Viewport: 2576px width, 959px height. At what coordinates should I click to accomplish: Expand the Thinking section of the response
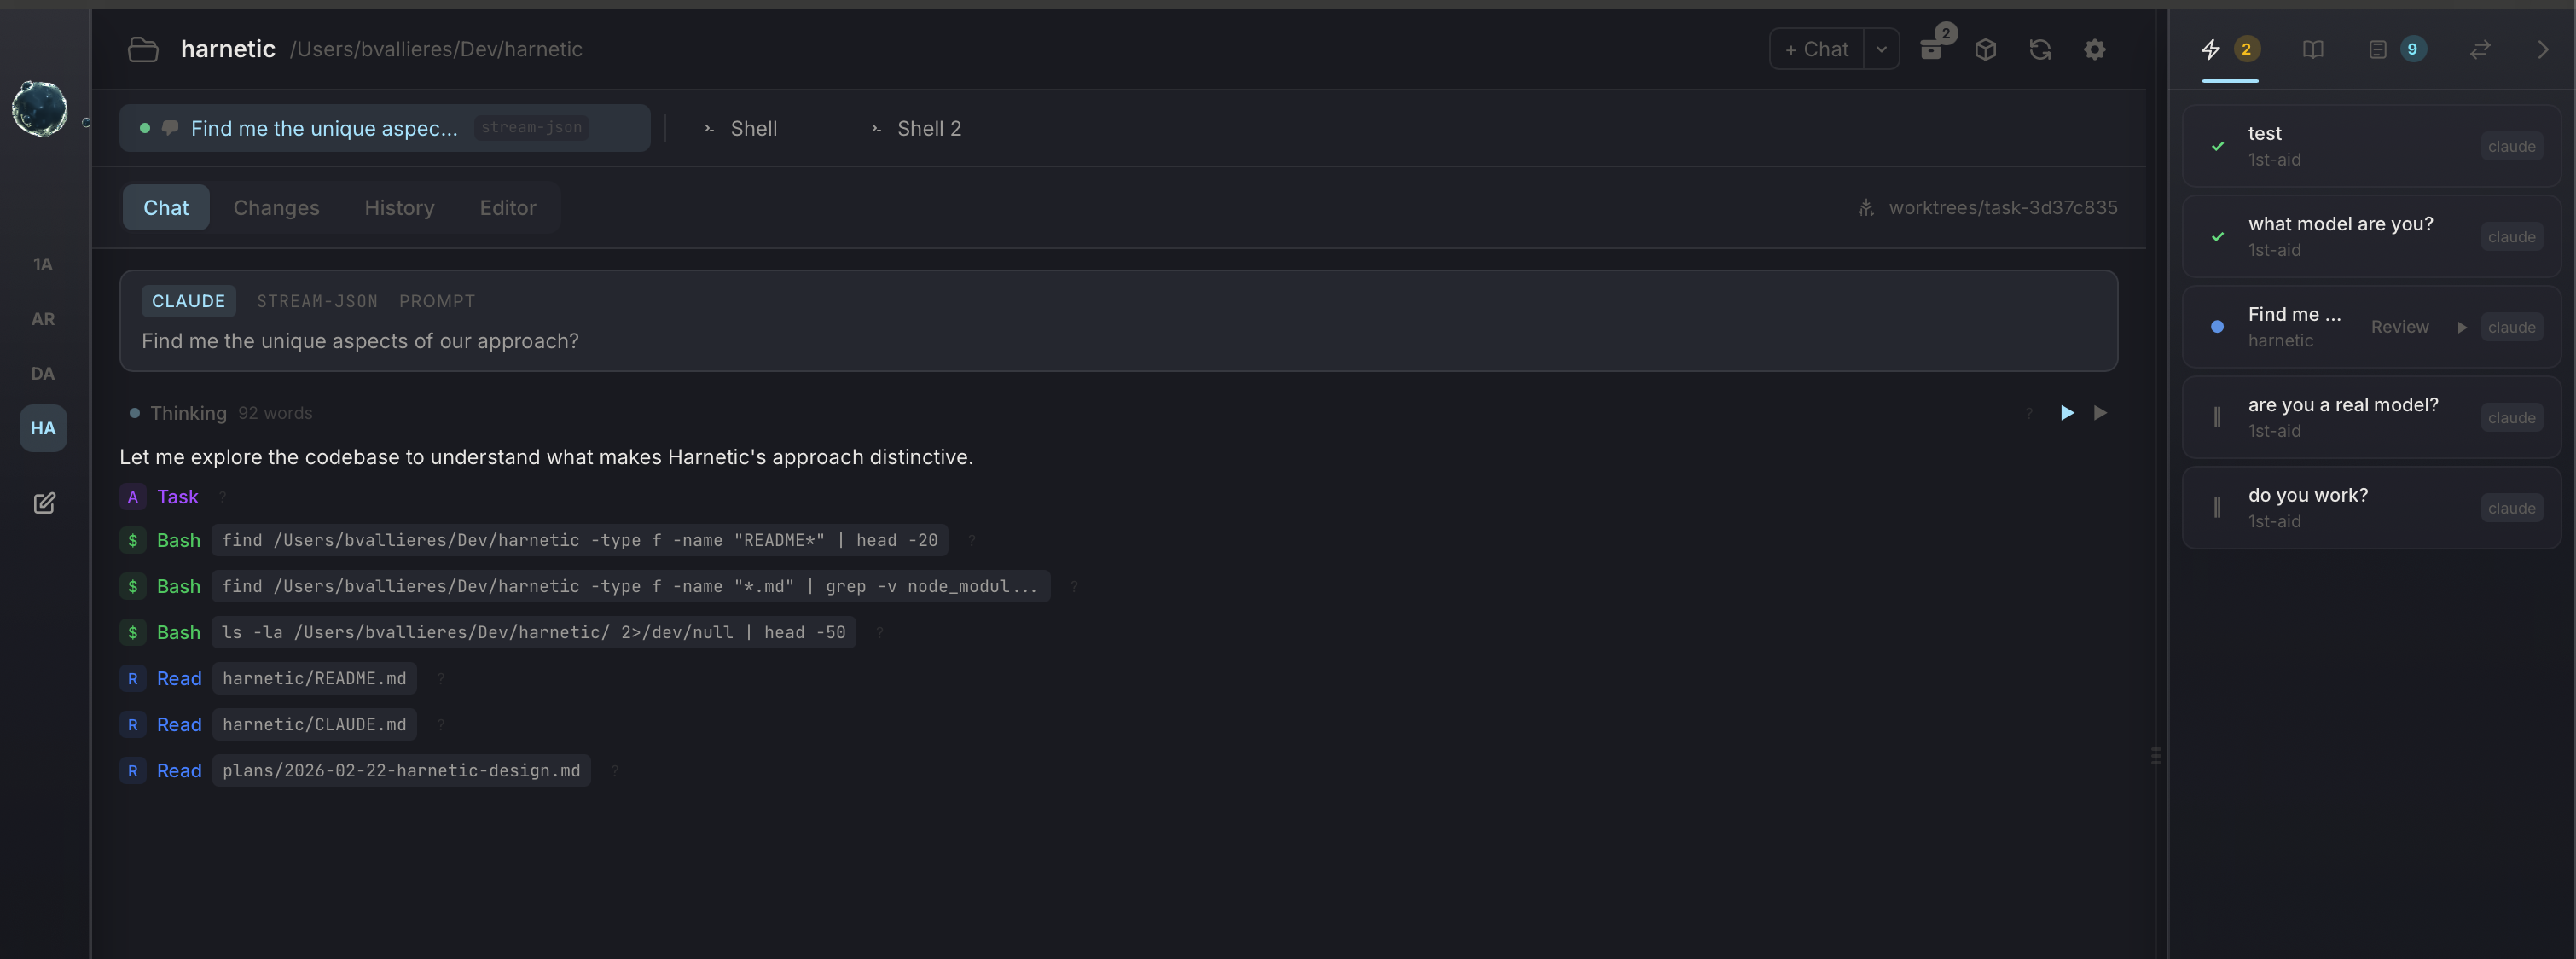188,412
